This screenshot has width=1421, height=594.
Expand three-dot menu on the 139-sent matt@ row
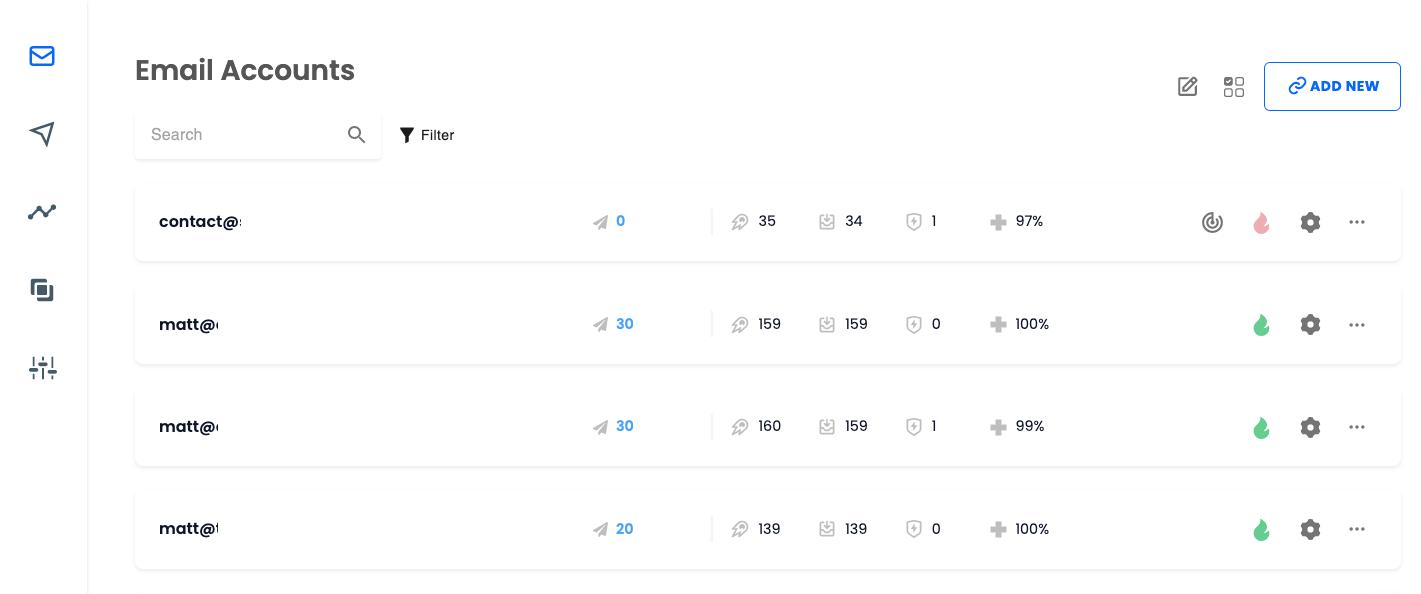[x=1357, y=529]
